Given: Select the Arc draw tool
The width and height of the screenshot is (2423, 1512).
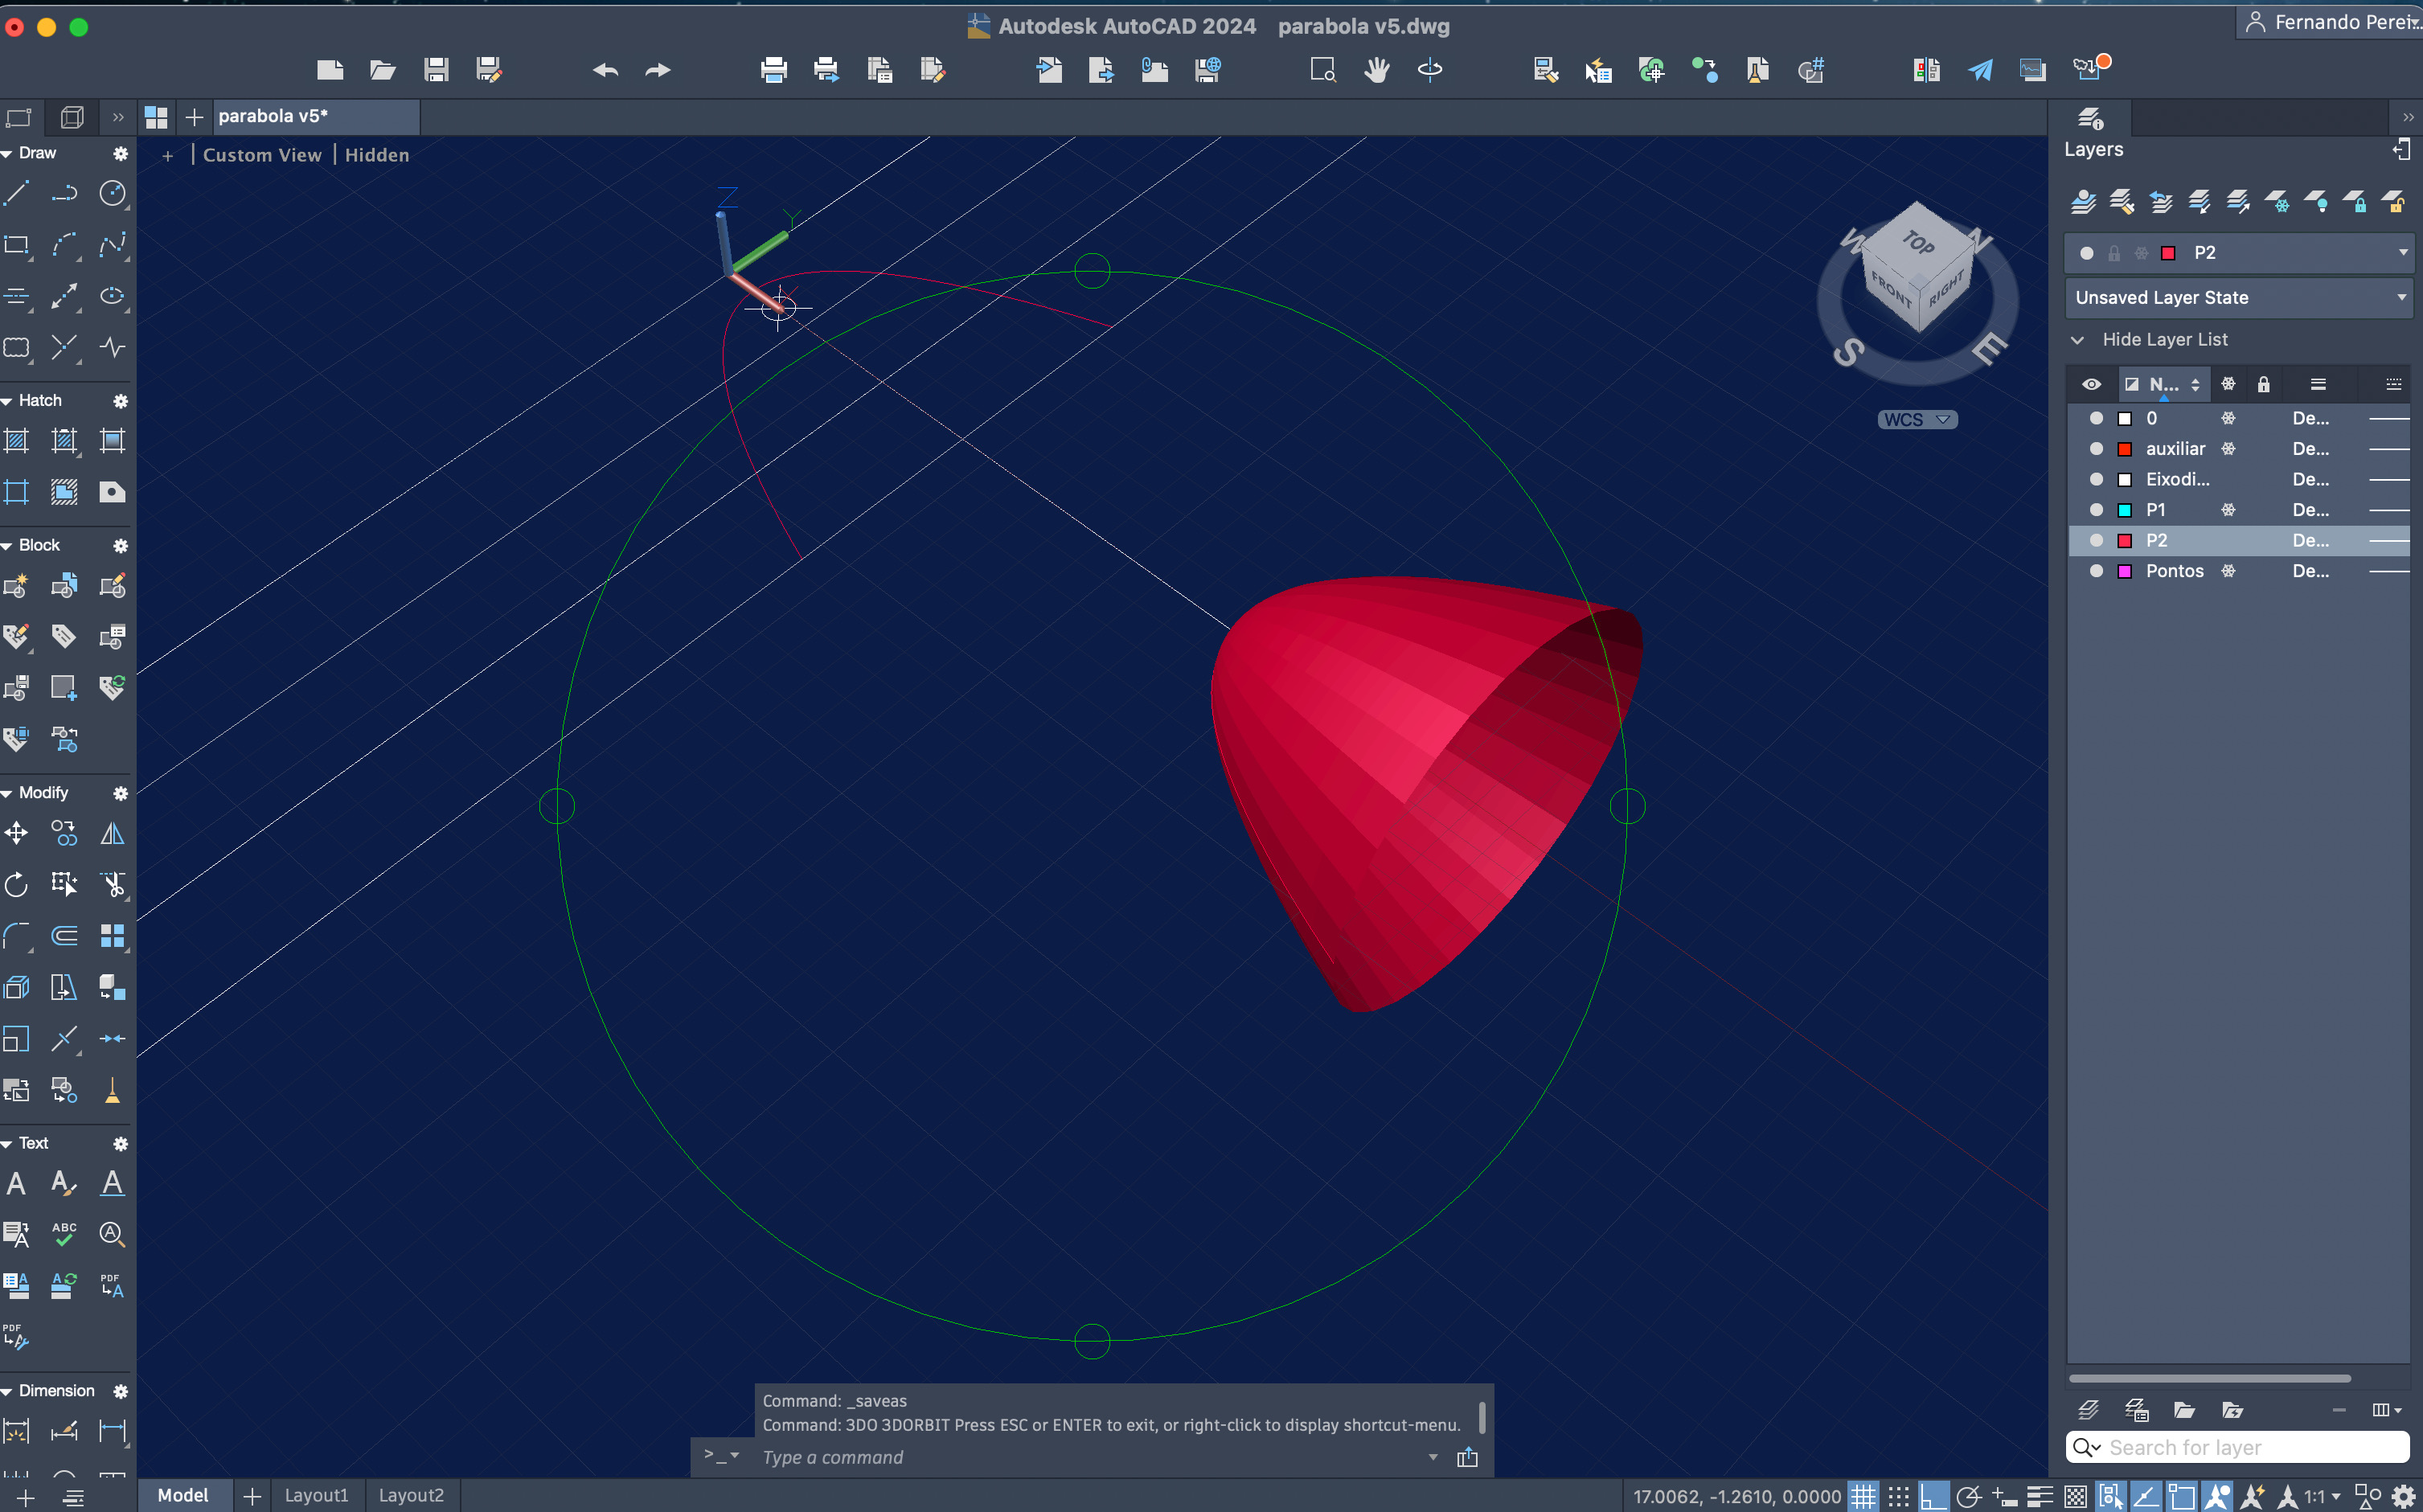Looking at the screenshot, I should (x=65, y=245).
